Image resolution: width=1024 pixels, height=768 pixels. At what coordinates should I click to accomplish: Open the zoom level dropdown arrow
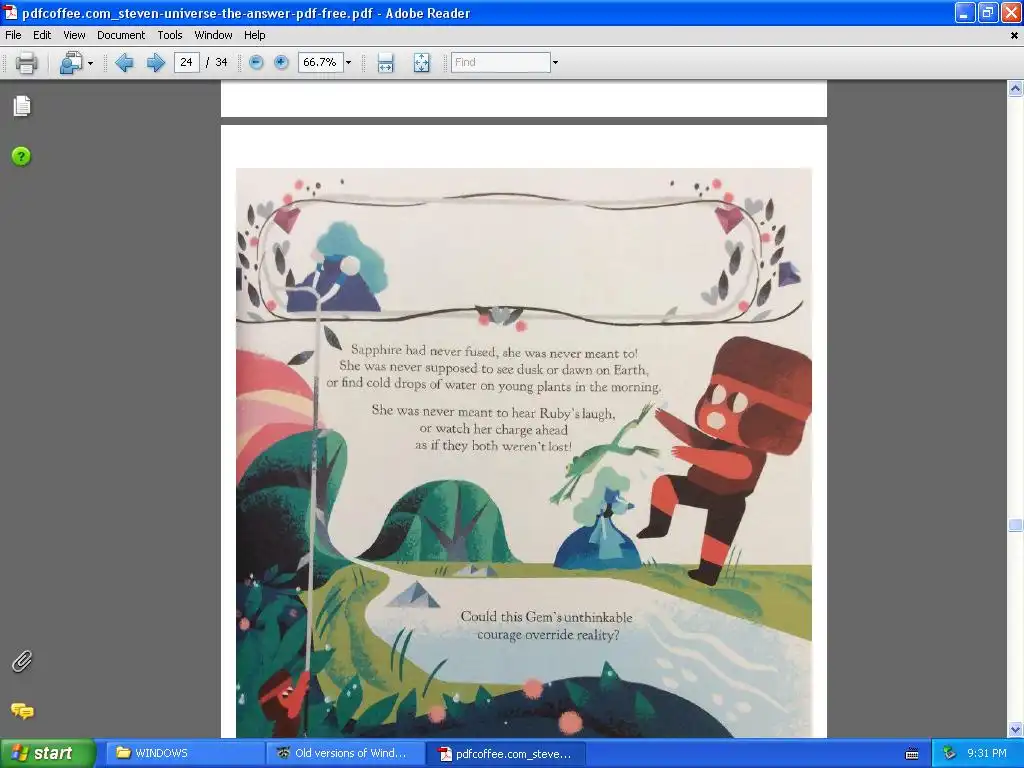[348, 63]
